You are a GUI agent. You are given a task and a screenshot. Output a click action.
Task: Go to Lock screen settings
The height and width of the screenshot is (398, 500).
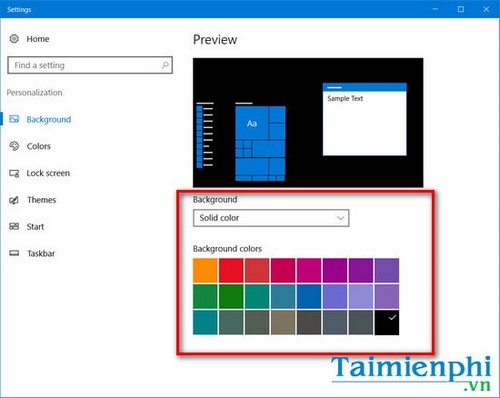point(48,173)
